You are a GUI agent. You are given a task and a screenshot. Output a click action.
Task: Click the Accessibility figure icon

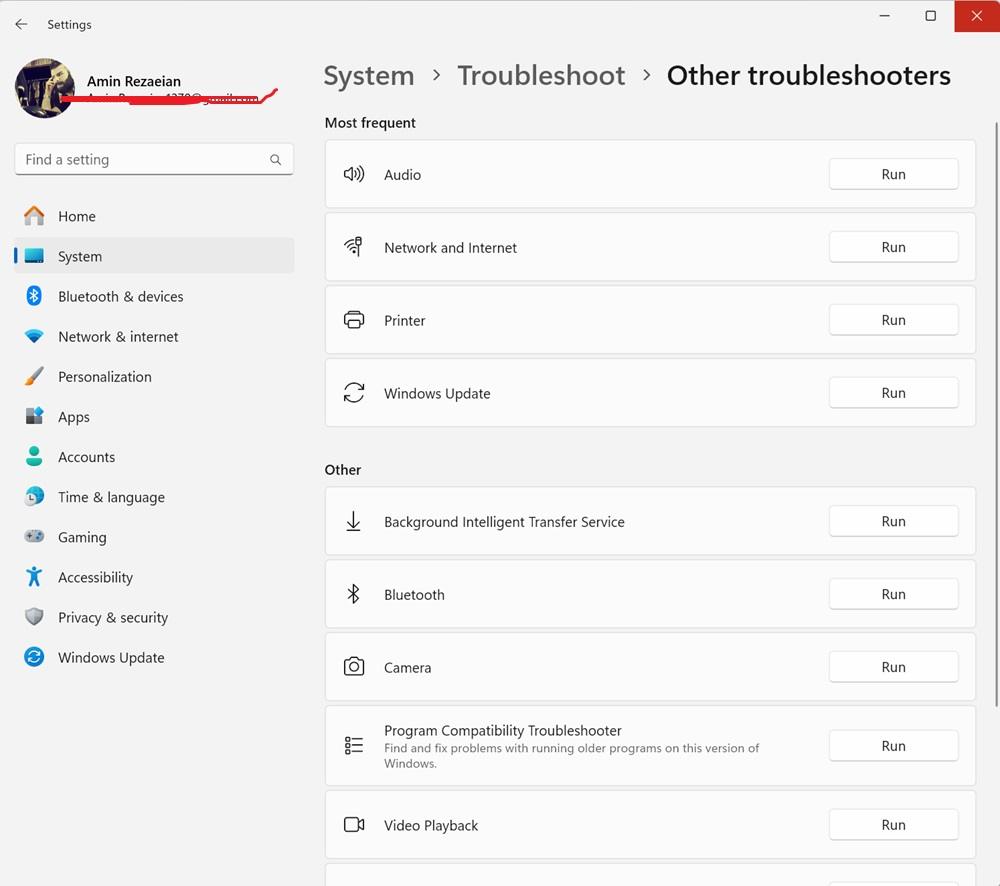tap(34, 577)
